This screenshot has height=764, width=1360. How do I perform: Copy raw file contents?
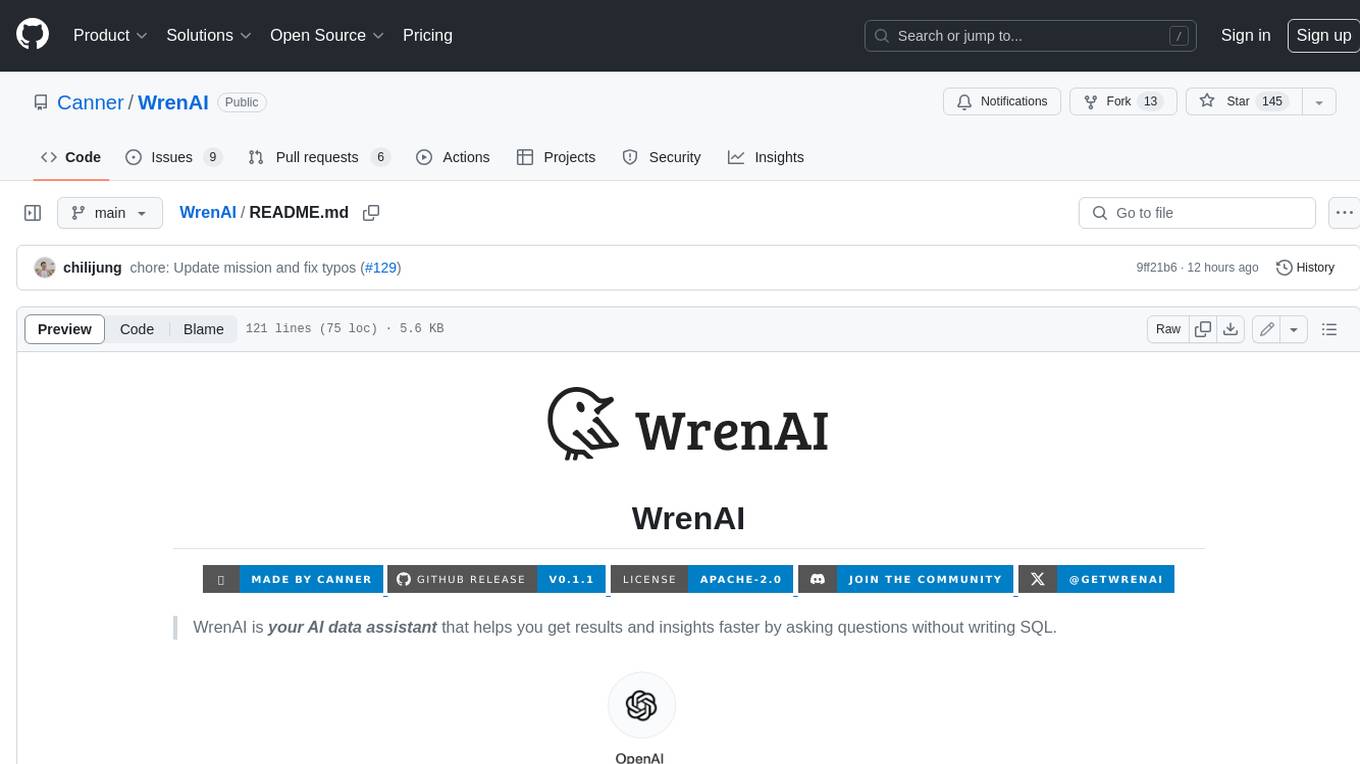pos(1203,329)
